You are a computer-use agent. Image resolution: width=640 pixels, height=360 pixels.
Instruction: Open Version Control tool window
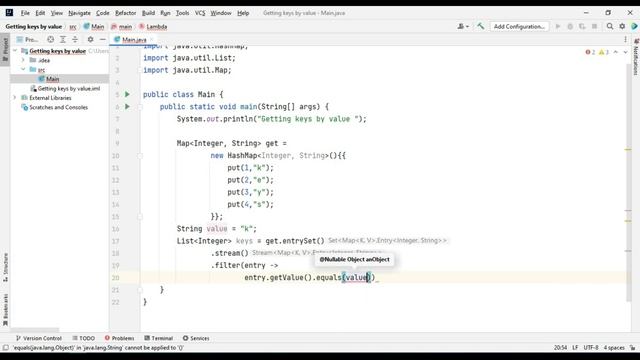click(x=39, y=338)
